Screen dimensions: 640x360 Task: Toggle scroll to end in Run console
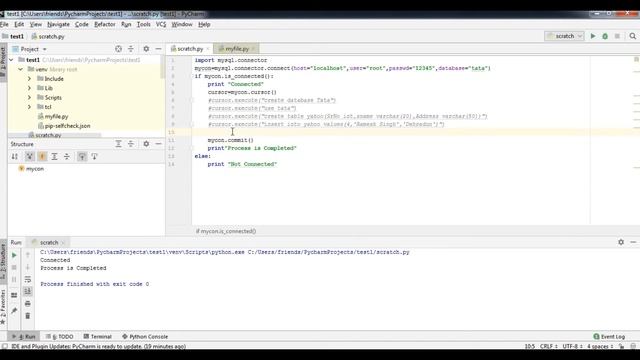(28, 291)
